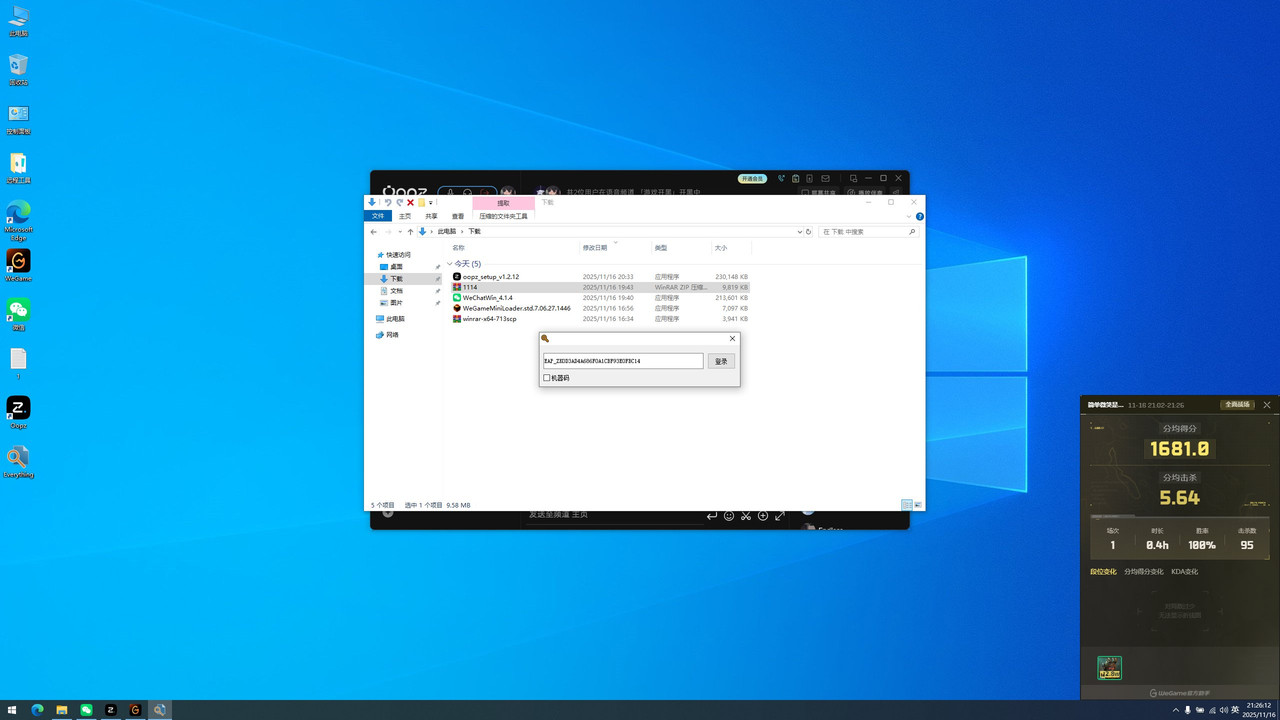Click the redo icon in Explorer quick toolbar
Image resolution: width=1280 pixels, height=720 pixels.
(399, 202)
